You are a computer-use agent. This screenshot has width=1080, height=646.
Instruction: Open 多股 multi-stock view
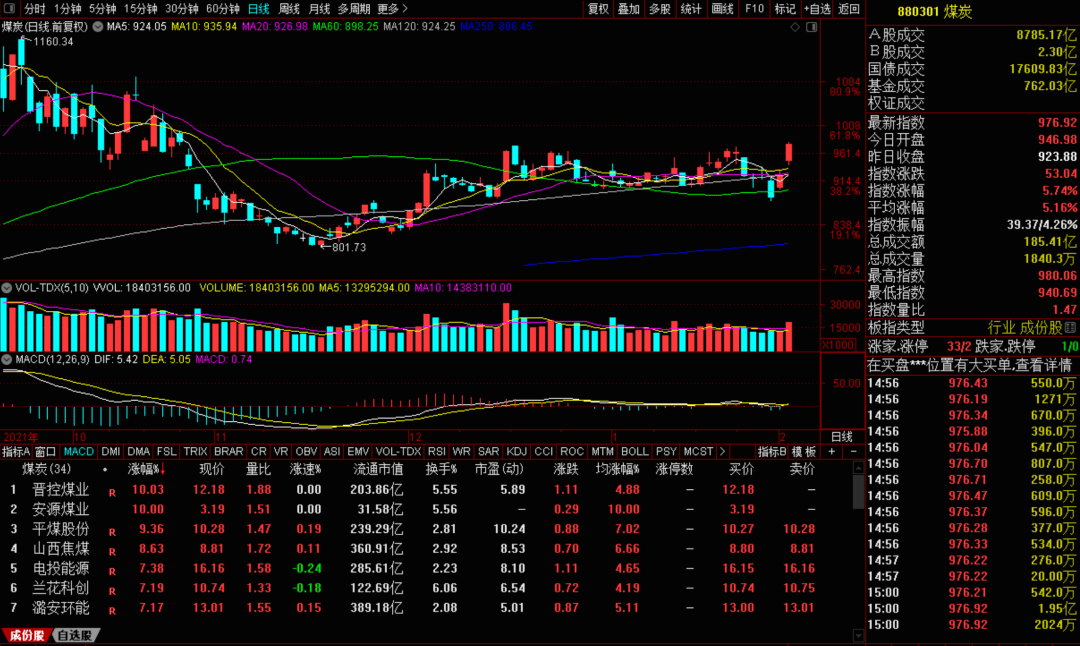tap(660, 9)
